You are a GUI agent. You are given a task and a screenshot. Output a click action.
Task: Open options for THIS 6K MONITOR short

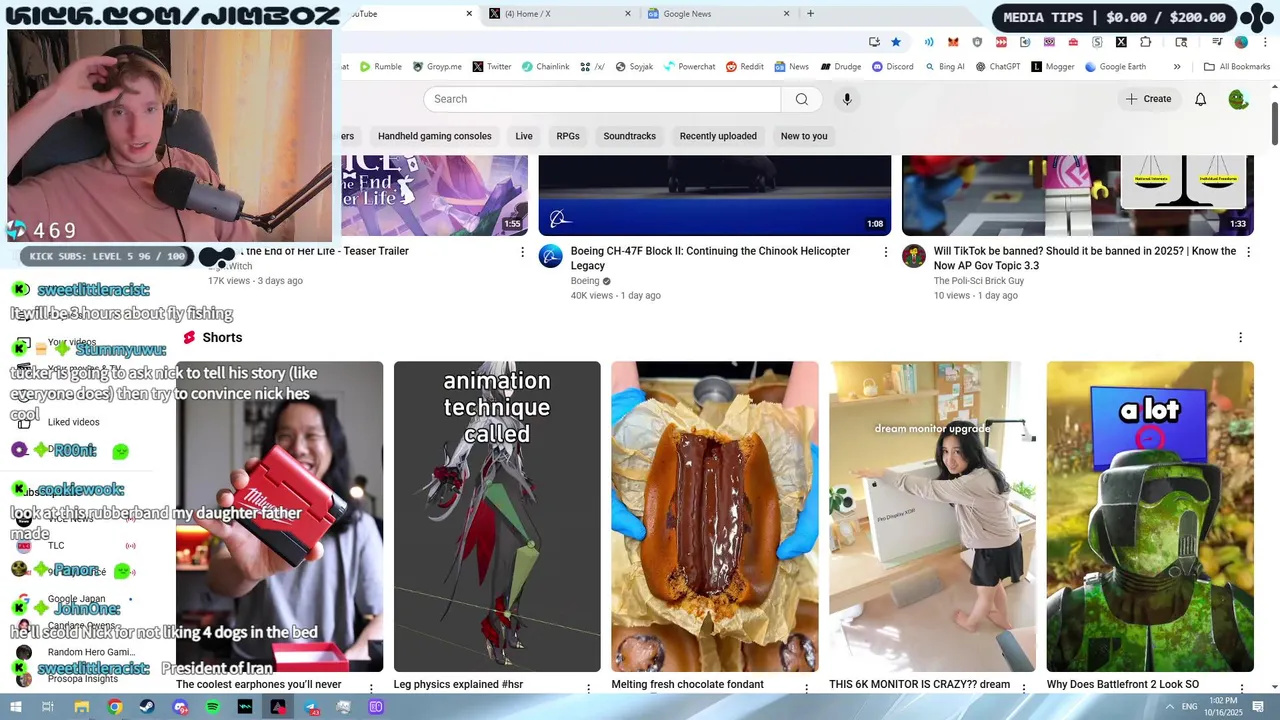[x=1024, y=689]
